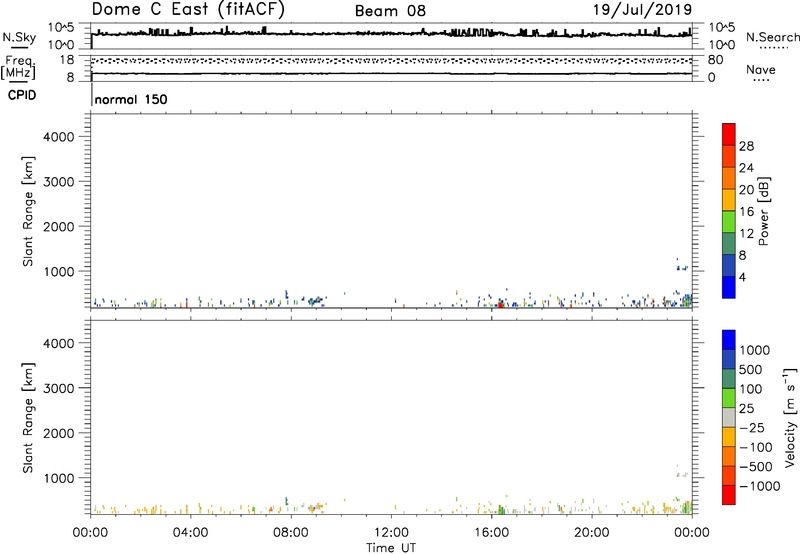
Task: Click the "28" label on the power colorbar
Action: click(x=746, y=146)
